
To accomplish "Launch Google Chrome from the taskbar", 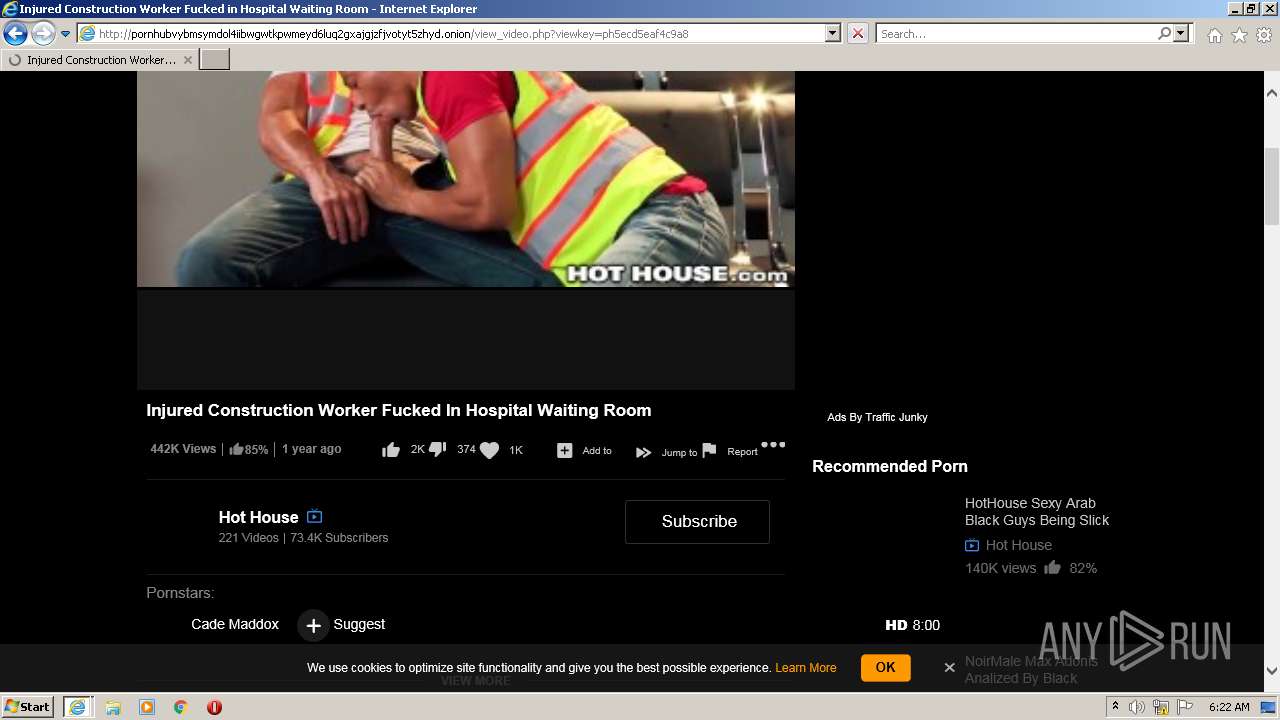I will click(181, 707).
